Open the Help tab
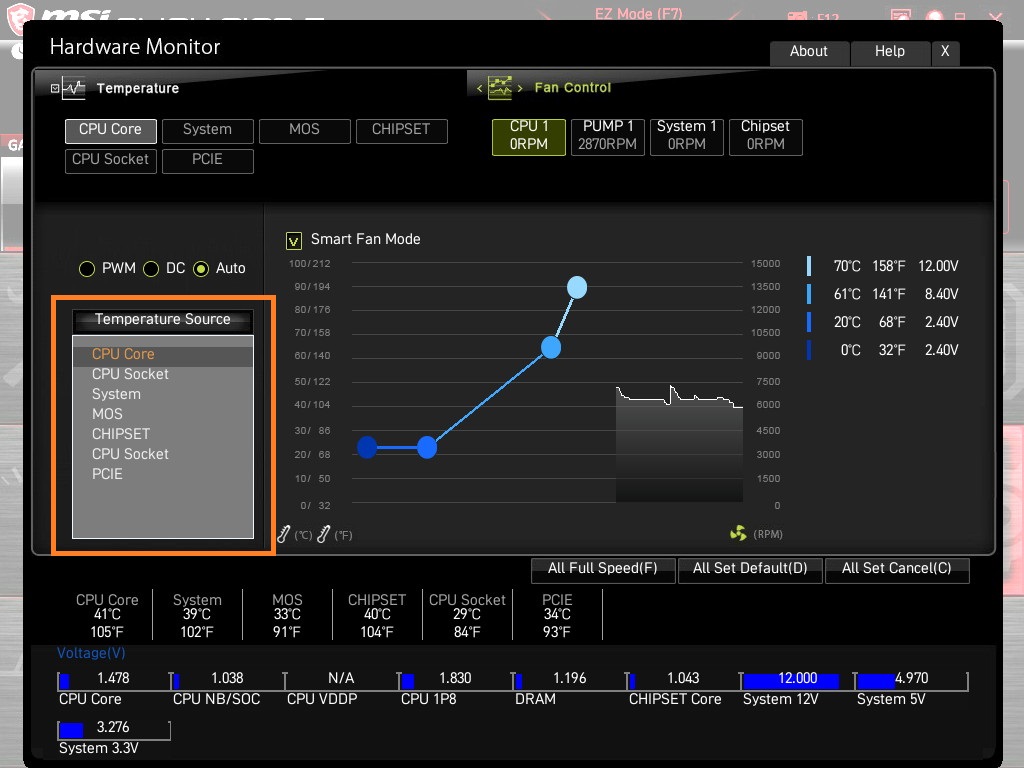The height and width of the screenshot is (768, 1024). point(890,52)
